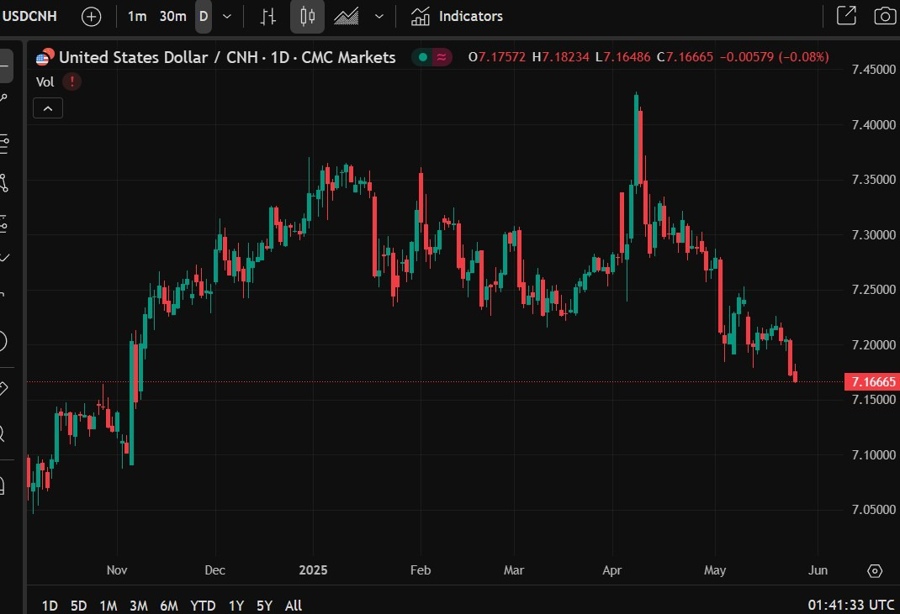Image resolution: width=900 pixels, height=614 pixels.
Task: Click the 7.30000 price scale label
Action: [874, 235]
